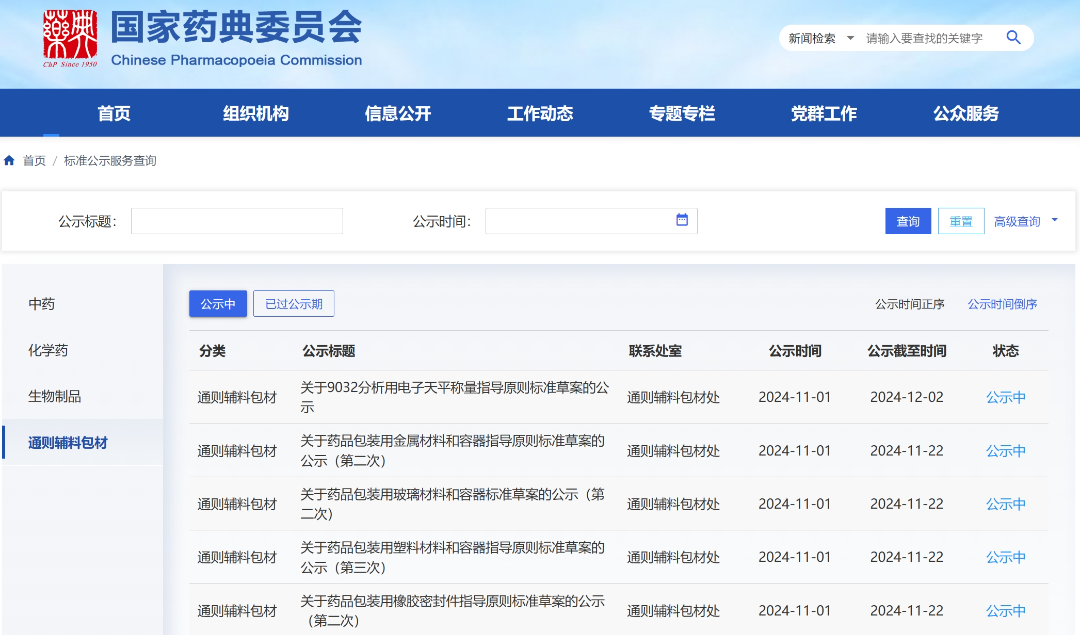This screenshot has height=635, width=1080.
Task: Focus the 公示时间 date input field
Action: tap(591, 221)
